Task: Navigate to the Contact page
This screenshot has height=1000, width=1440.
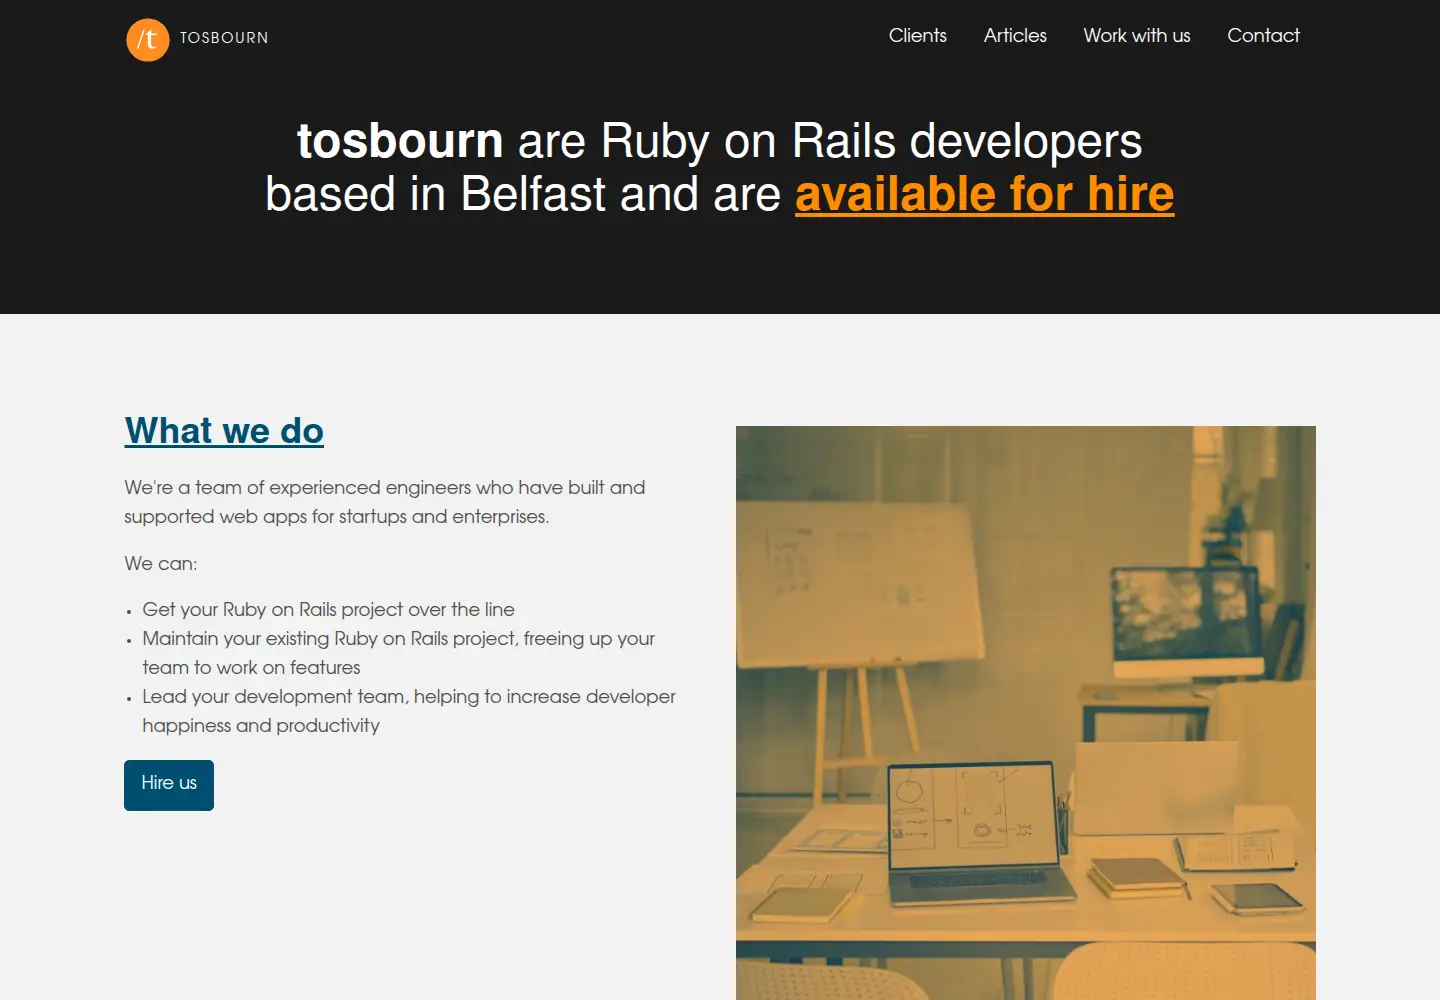Action: (x=1263, y=35)
